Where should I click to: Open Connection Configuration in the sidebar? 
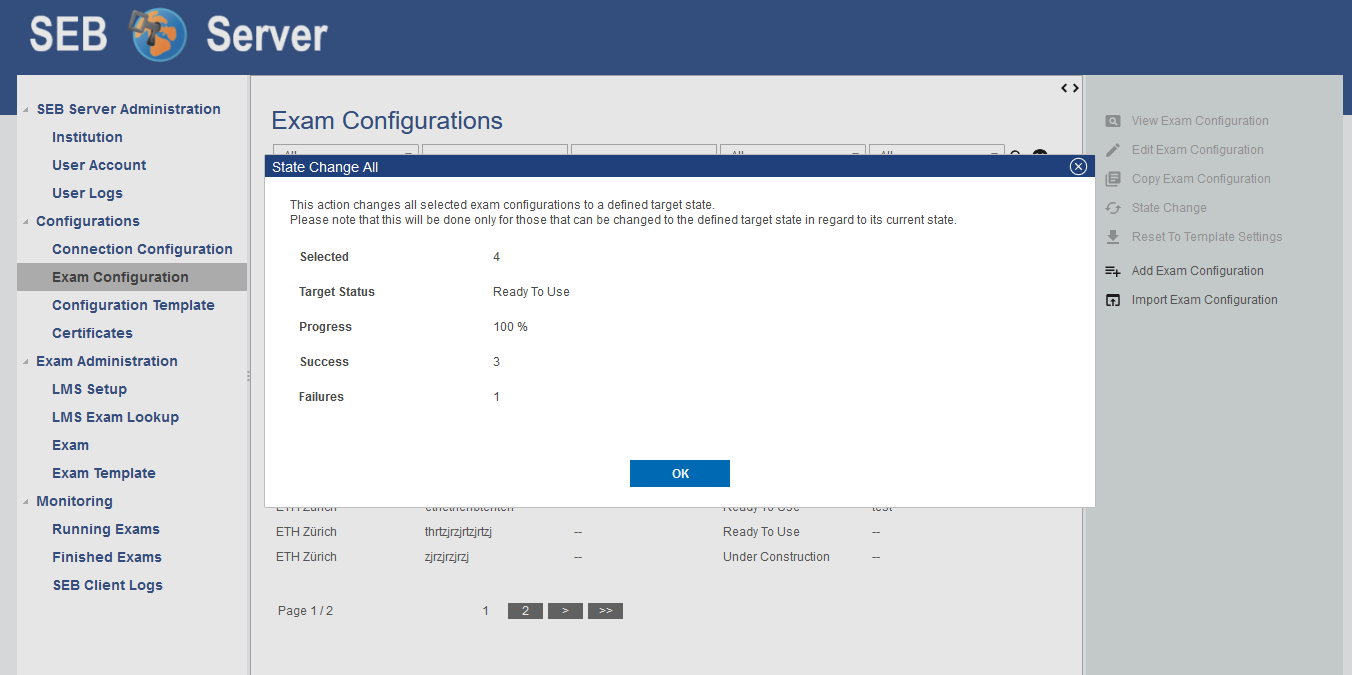(x=142, y=249)
